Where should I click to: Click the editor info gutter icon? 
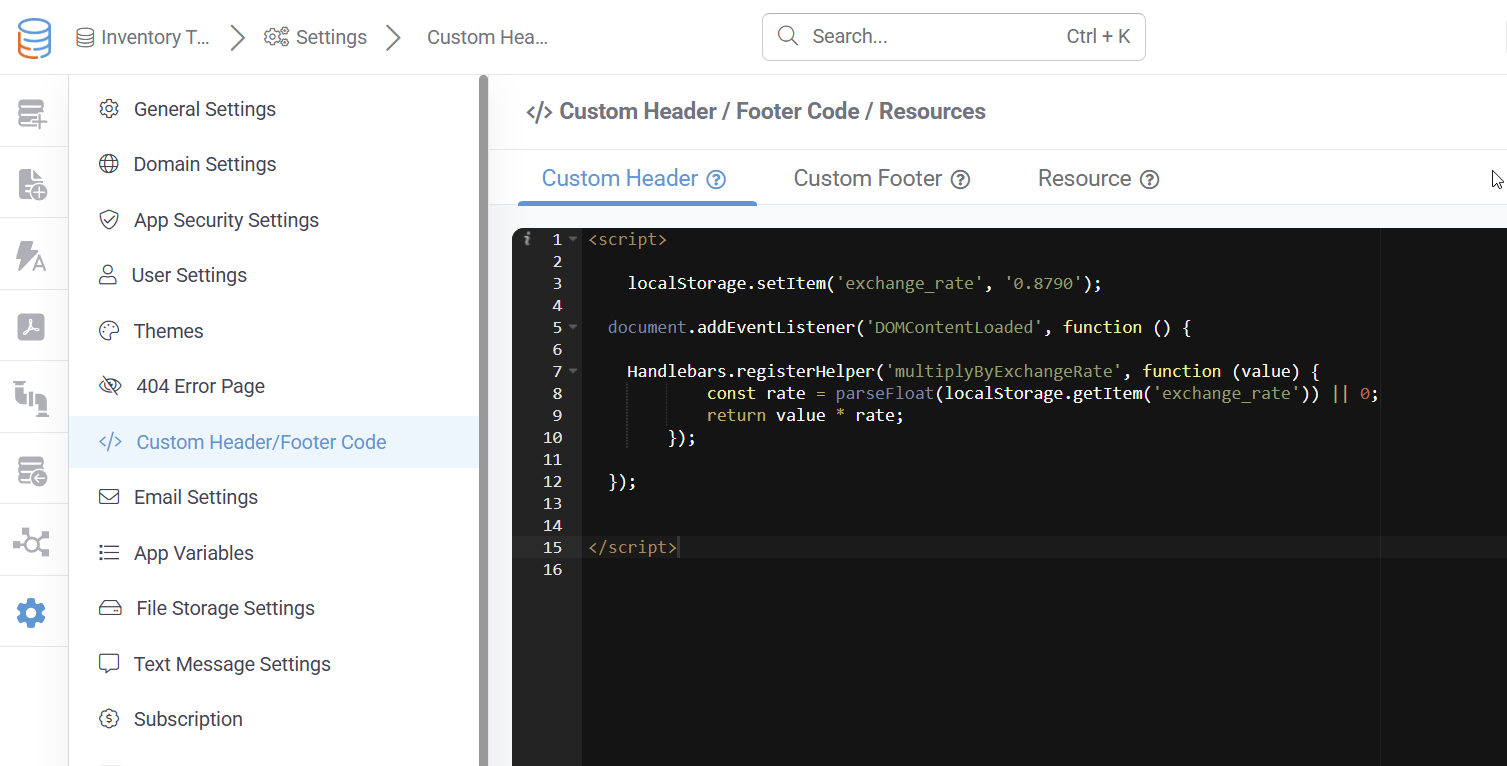(526, 239)
